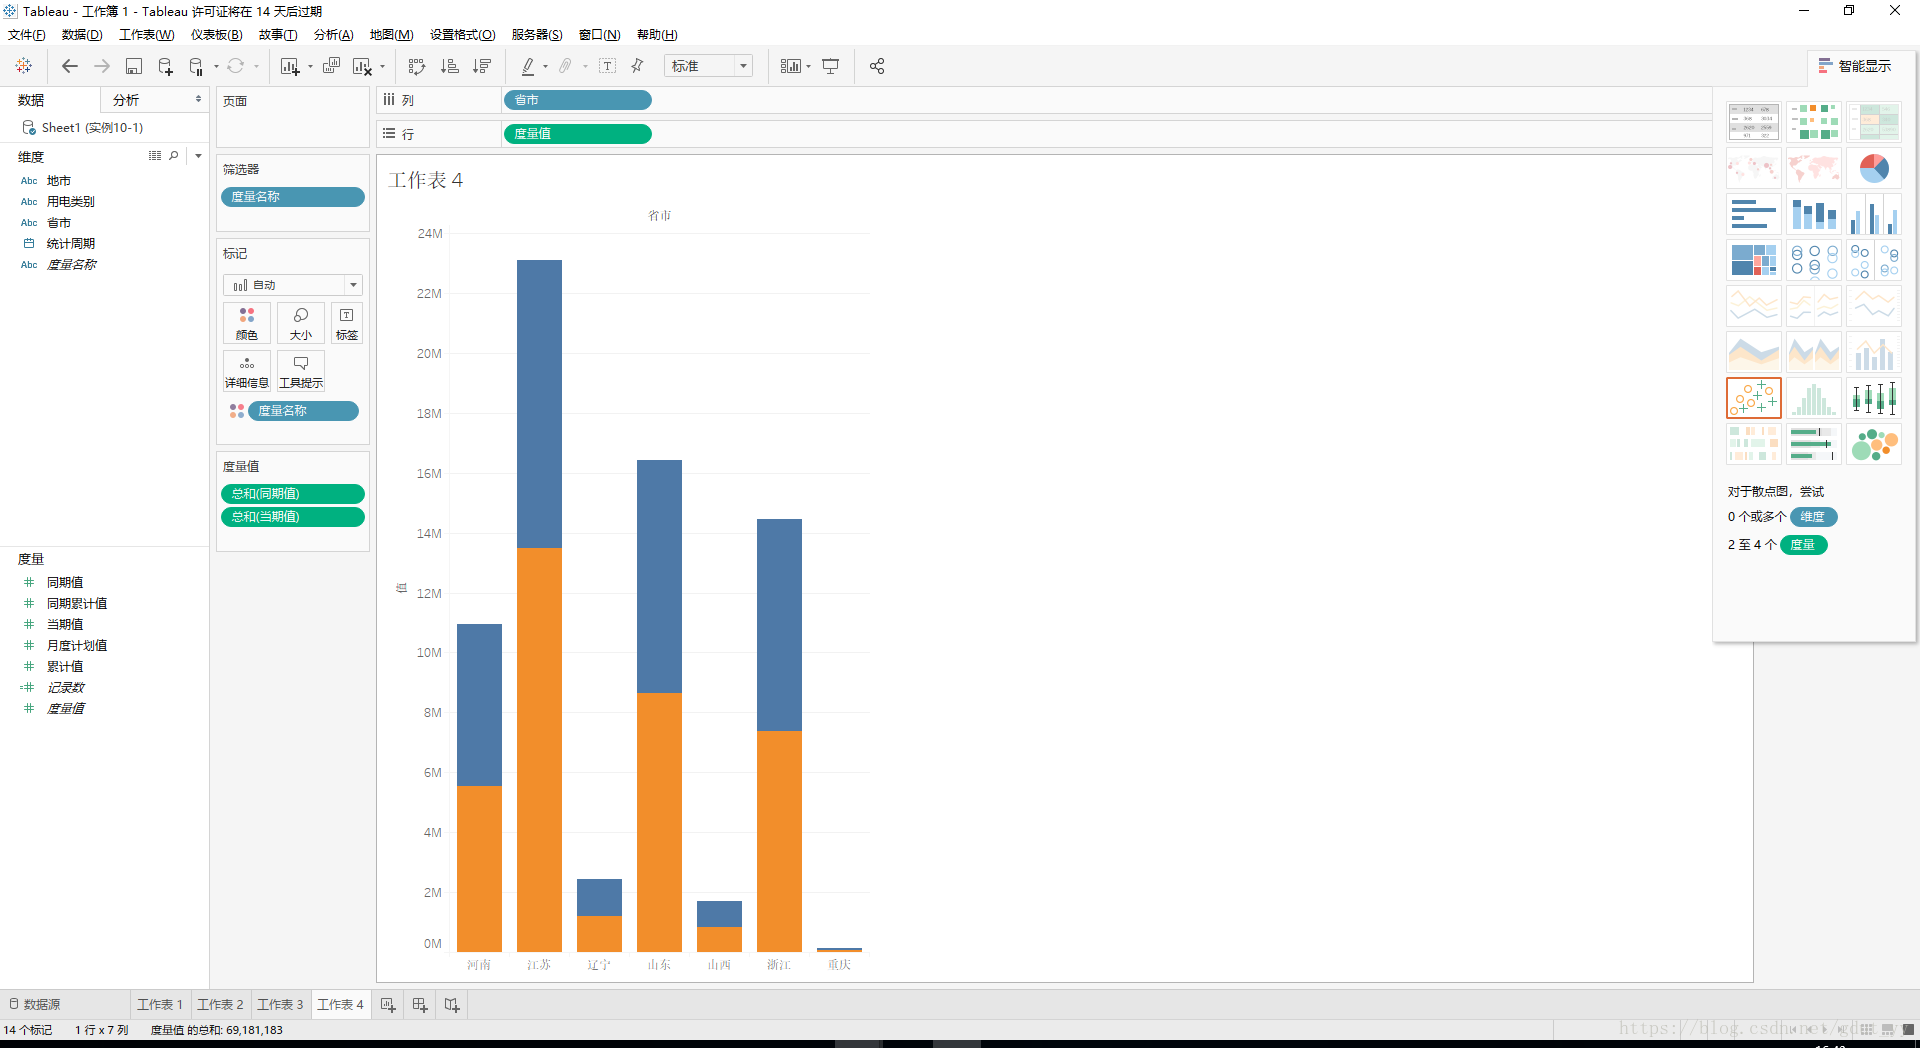Image resolution: width=1920 pixels, height=1048 pixels.
Task: Switch to the 分析 pane tab
Action: (x=126, y=100)
